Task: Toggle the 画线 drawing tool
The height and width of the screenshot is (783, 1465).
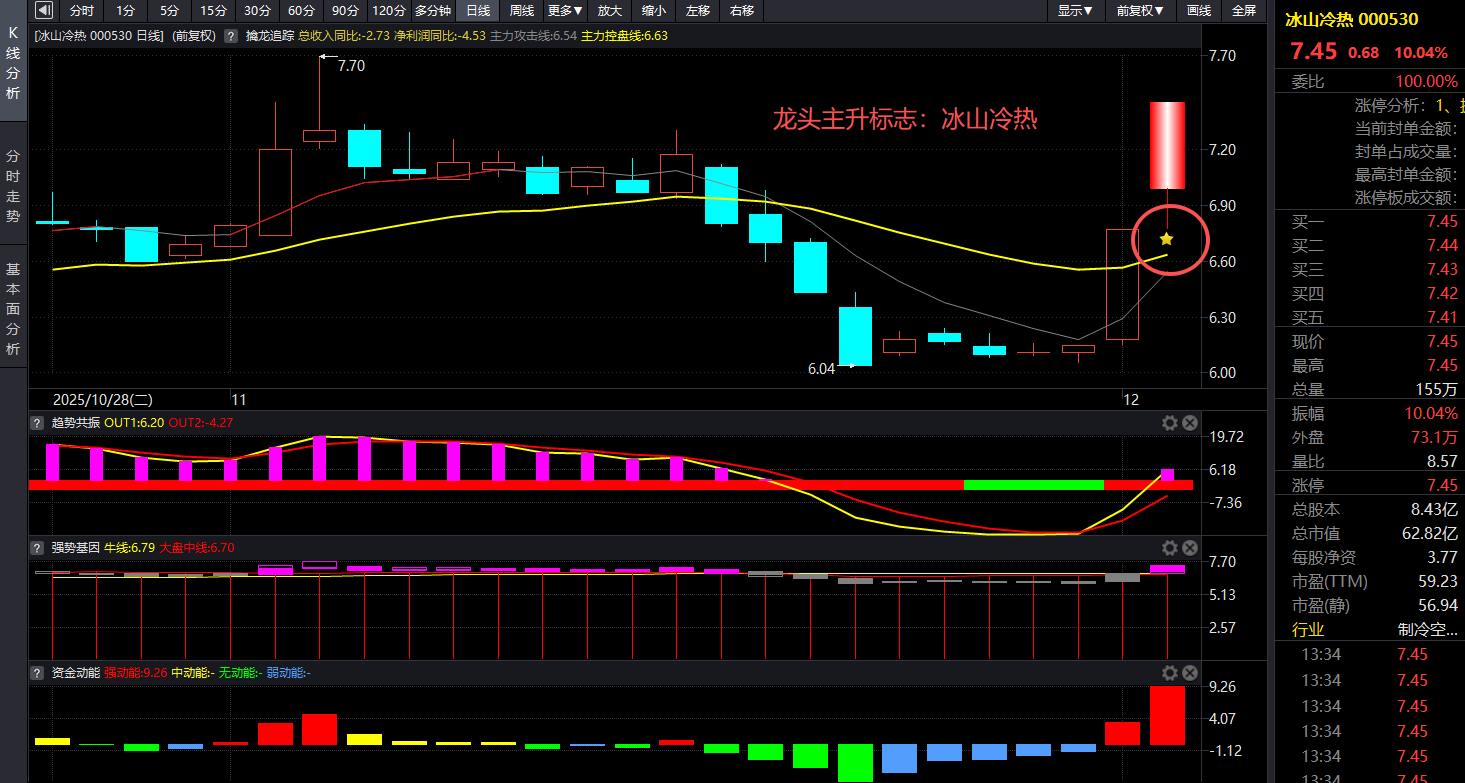Action: click(1199, 11)
